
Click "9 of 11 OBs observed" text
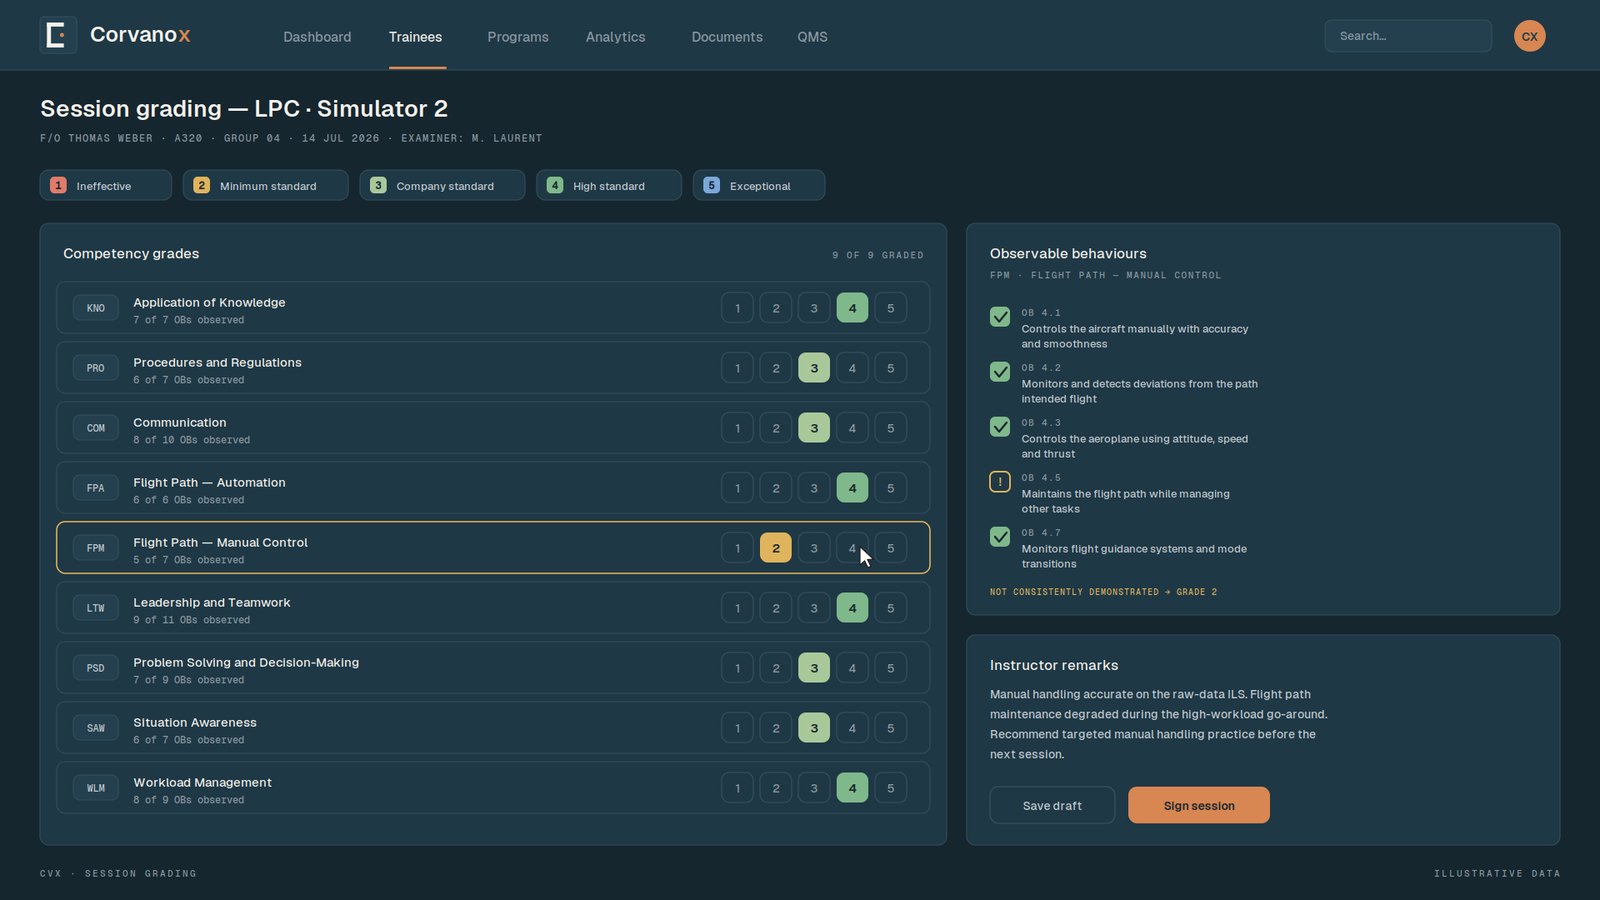pyautogui.click(x=192, y=620)
